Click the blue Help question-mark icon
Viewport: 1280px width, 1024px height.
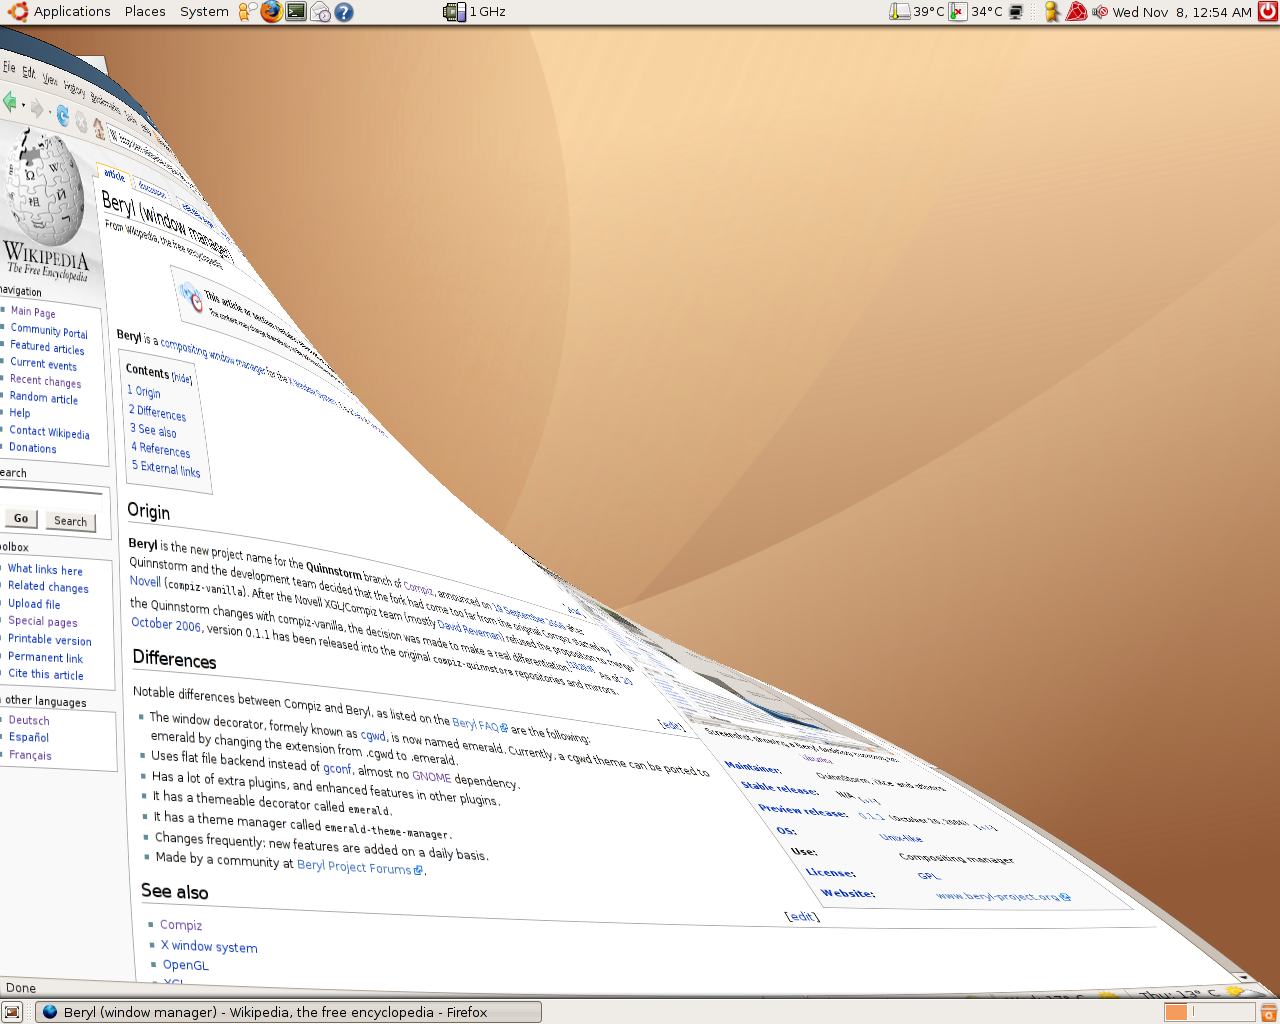[x=344, y=12]
